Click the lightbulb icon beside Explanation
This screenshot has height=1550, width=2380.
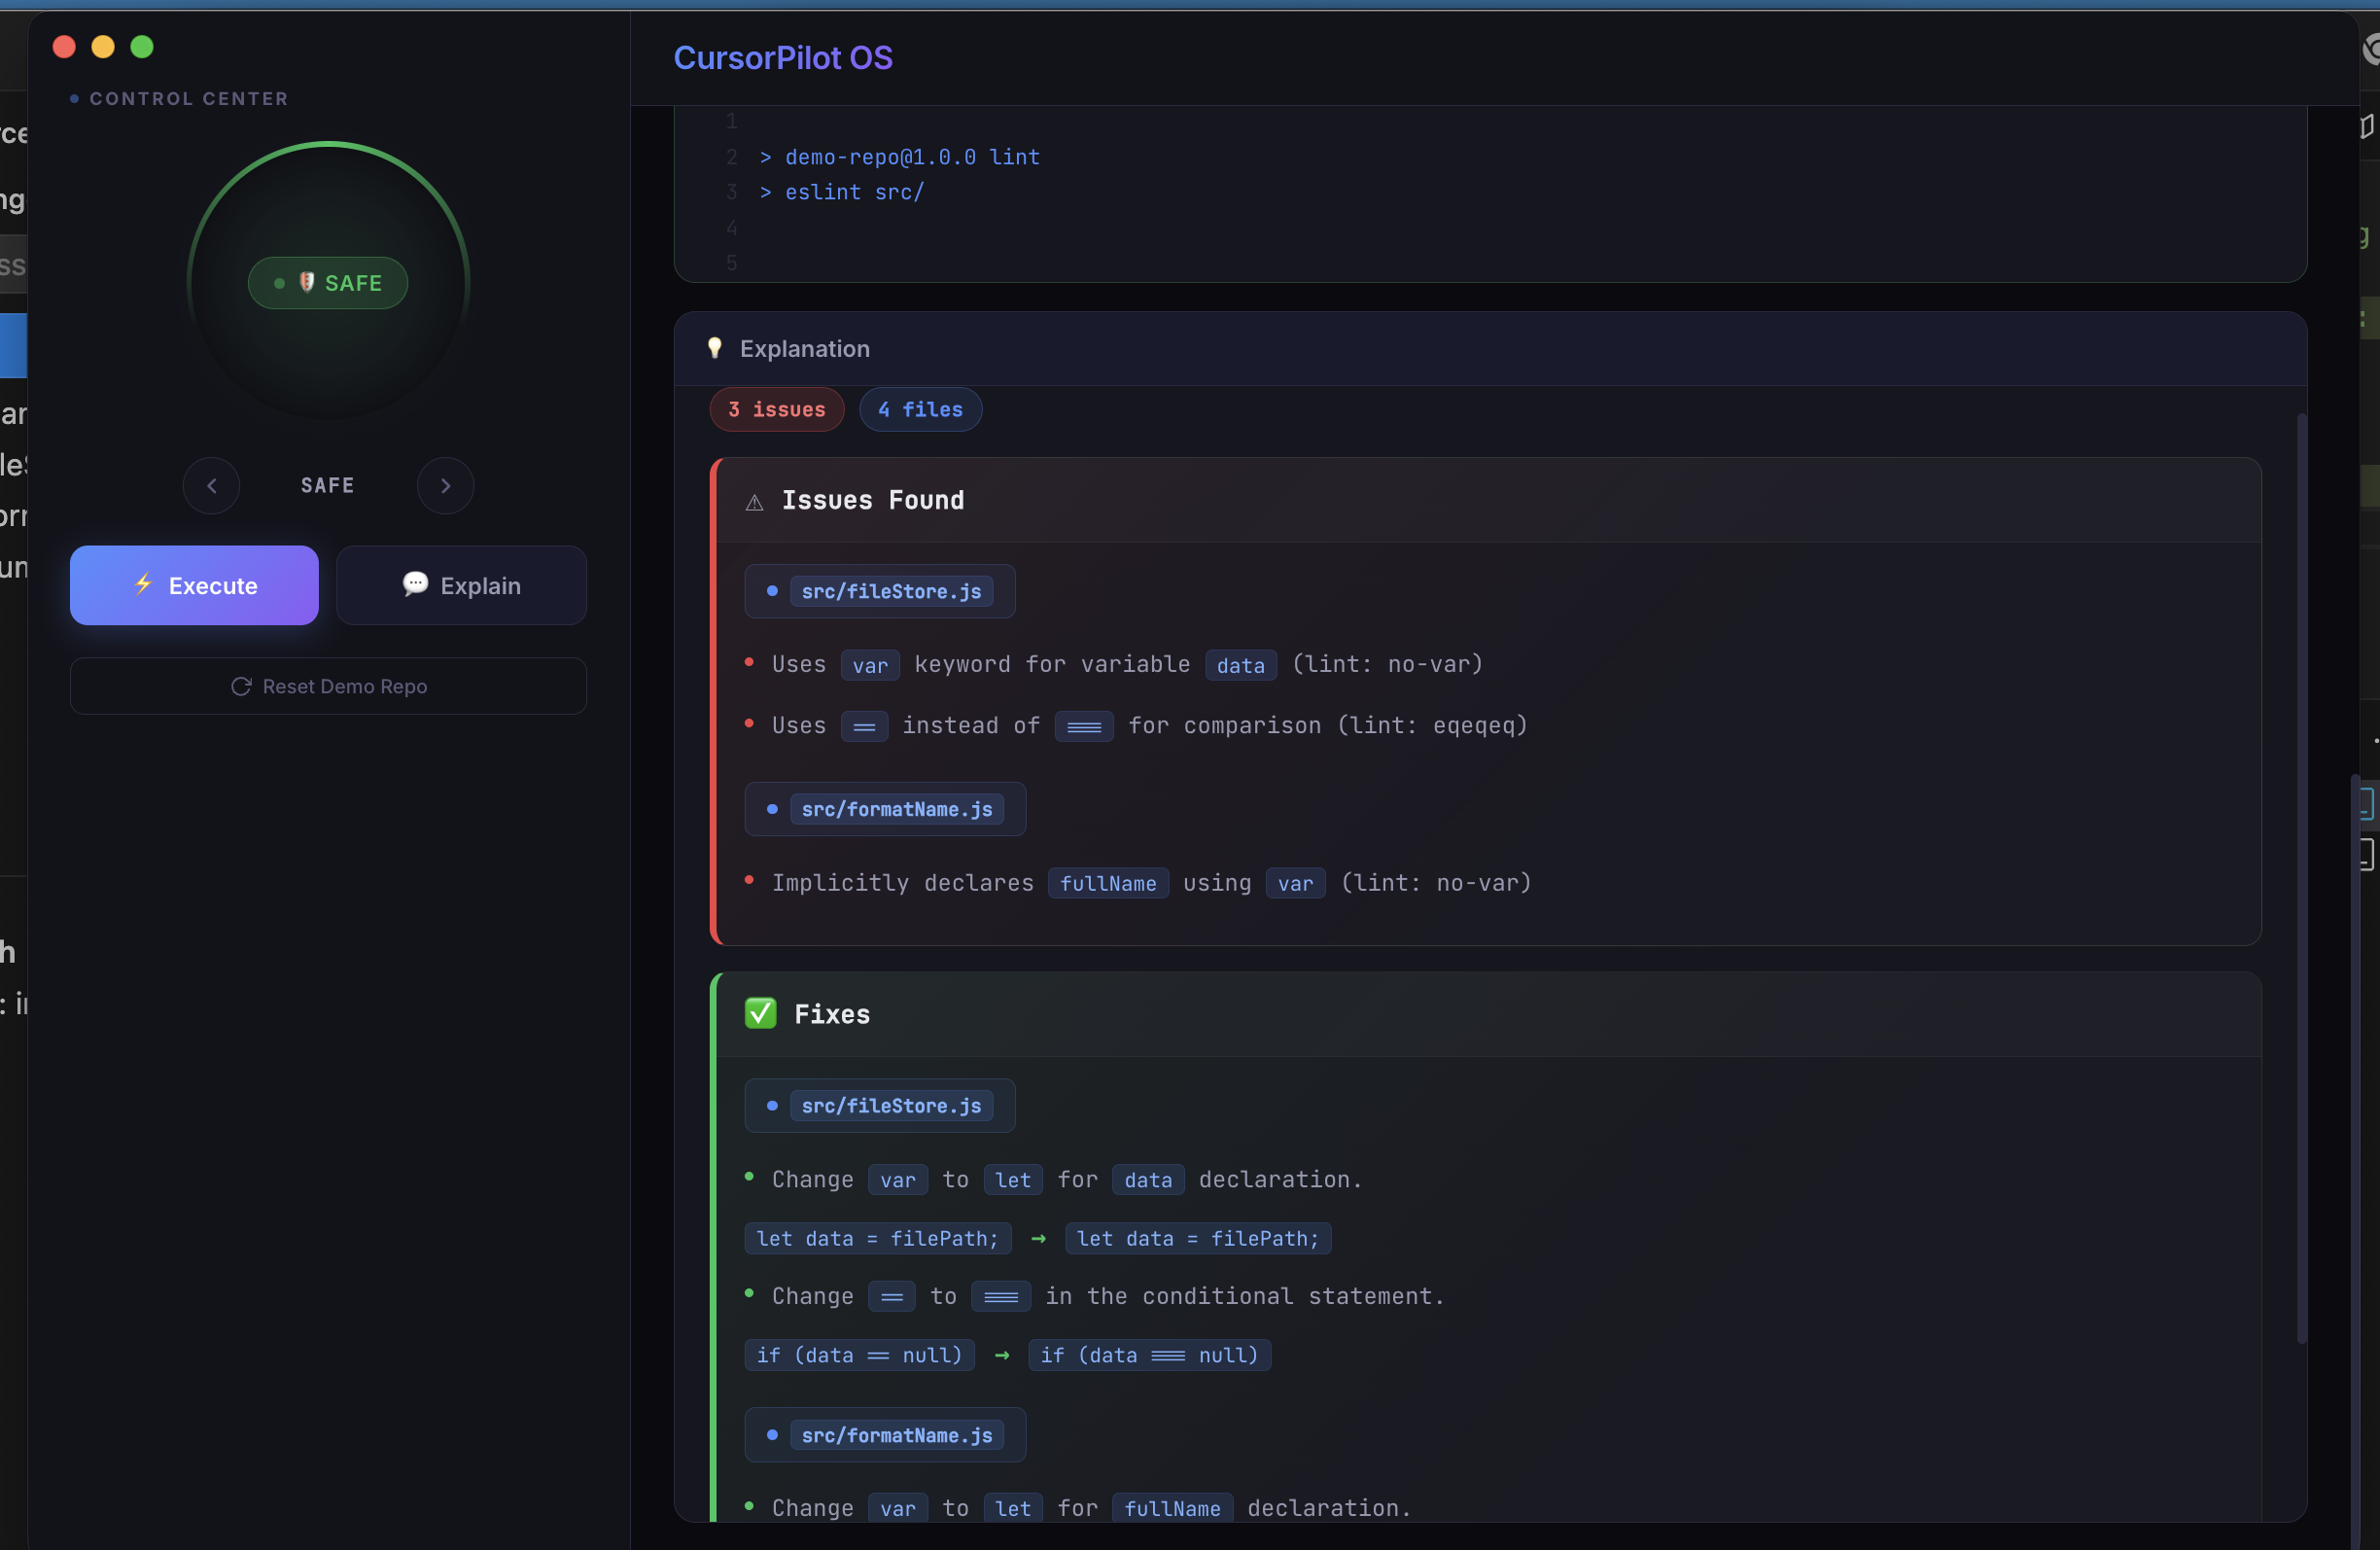pos(715,348)
